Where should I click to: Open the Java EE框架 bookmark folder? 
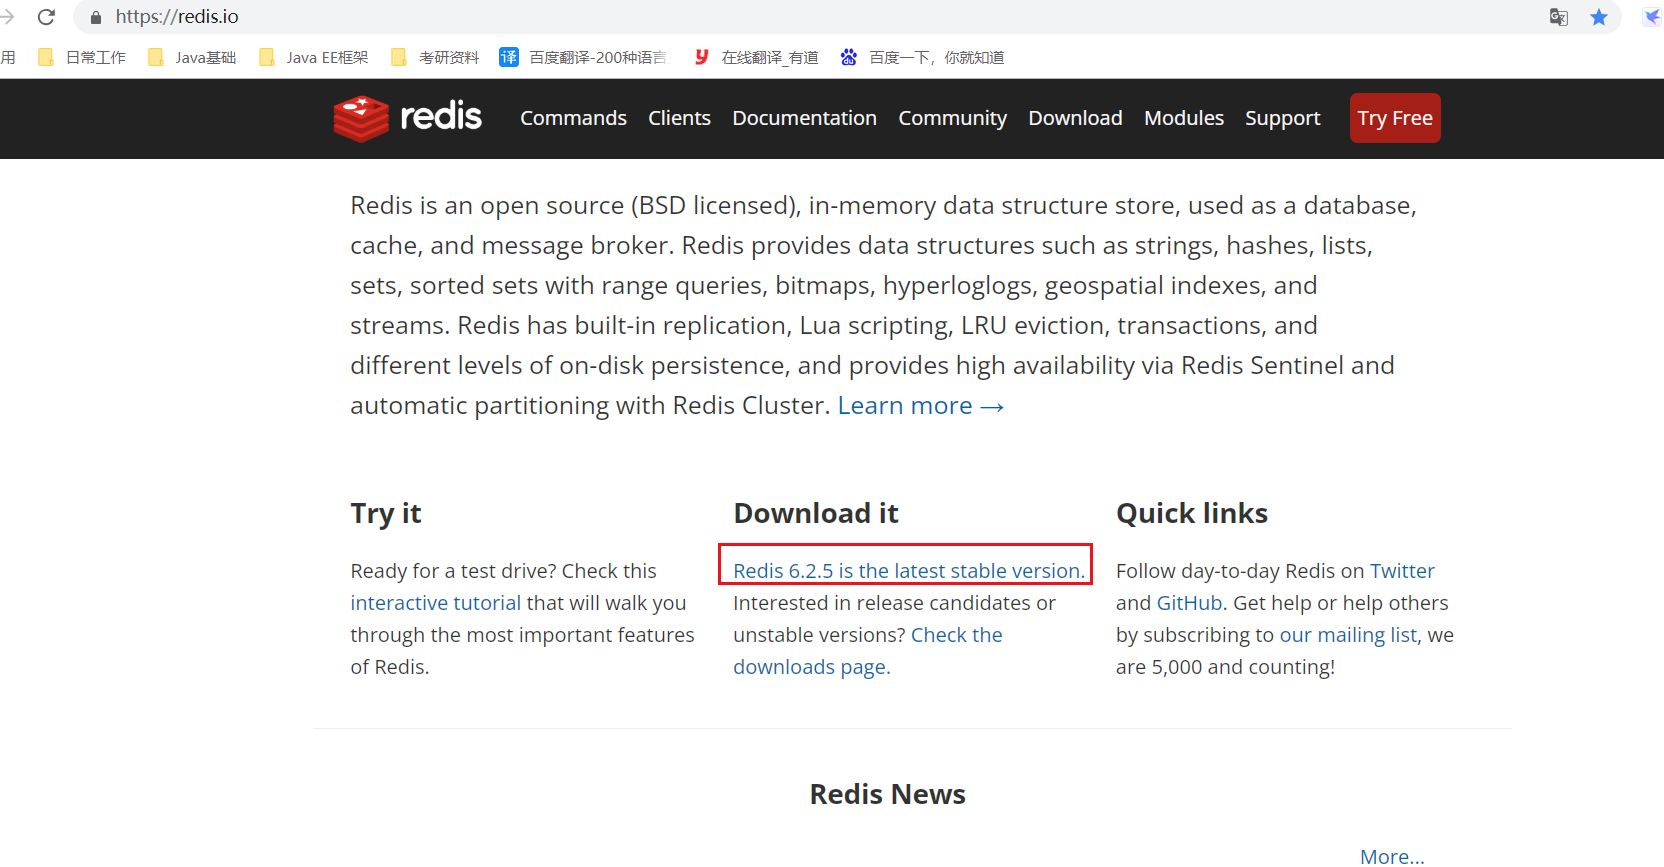pyautogui.click(x=314, y=58)
